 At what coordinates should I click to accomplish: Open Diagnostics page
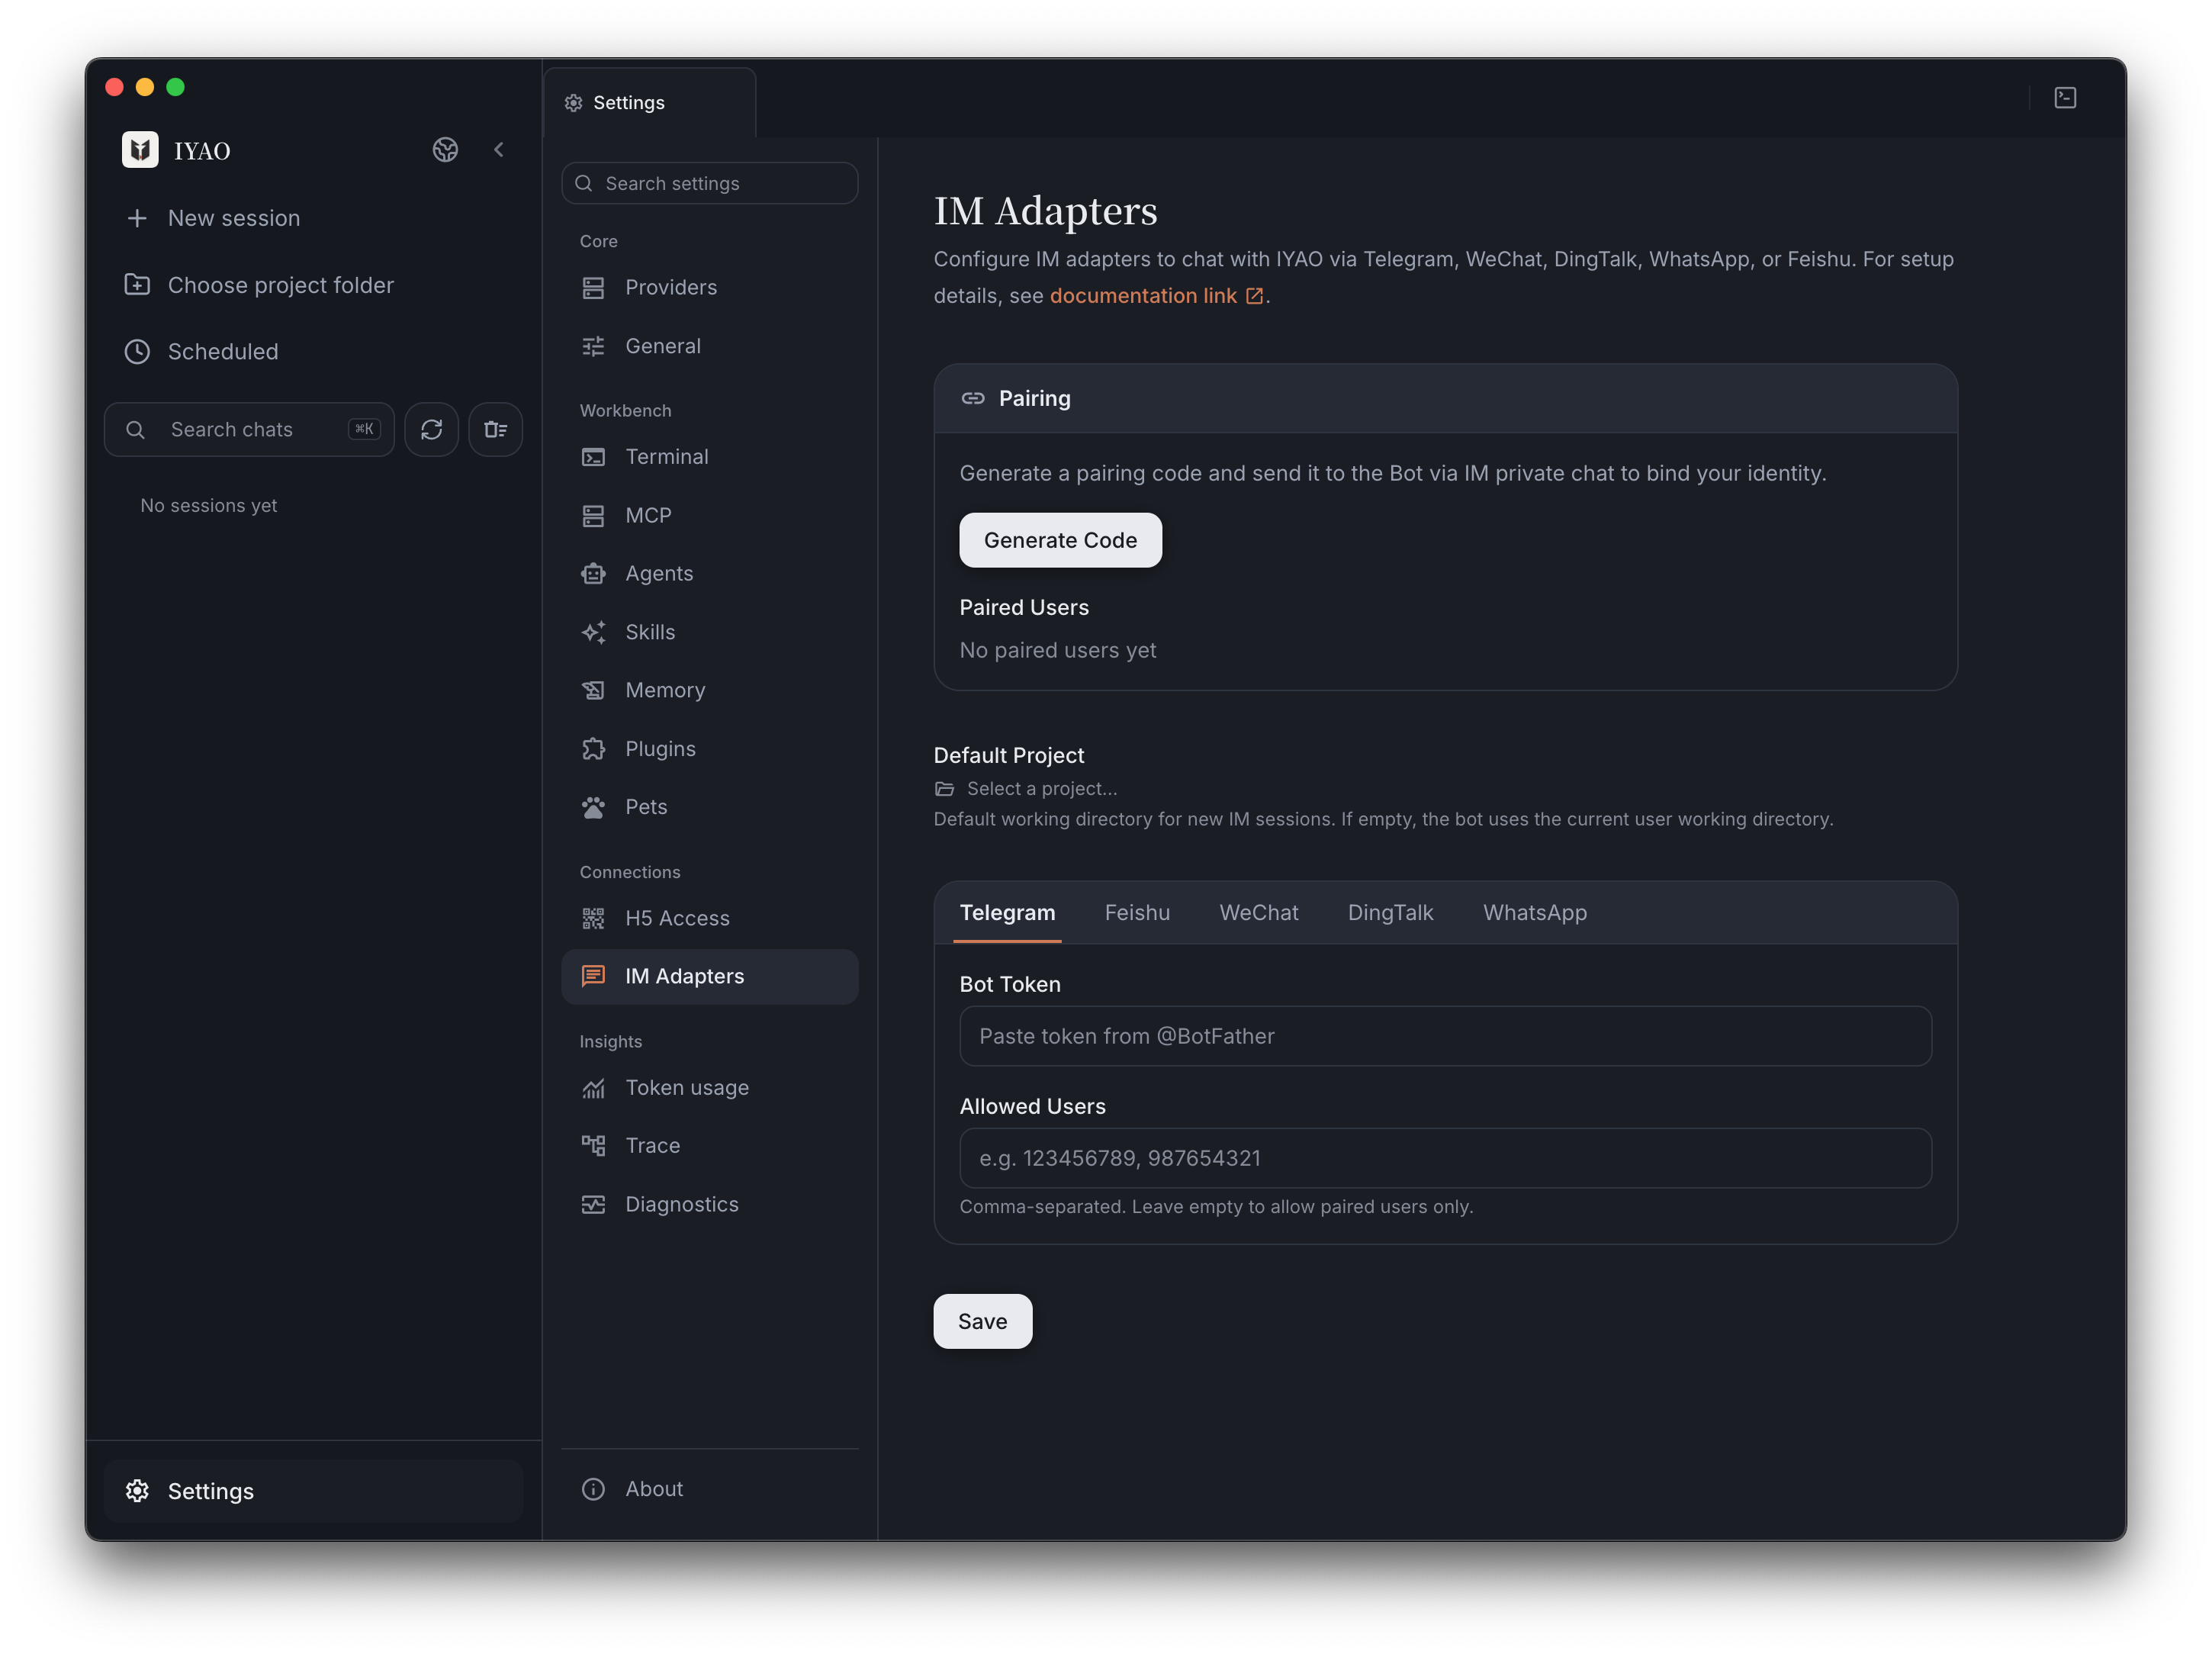click(x=710, y=1205)
